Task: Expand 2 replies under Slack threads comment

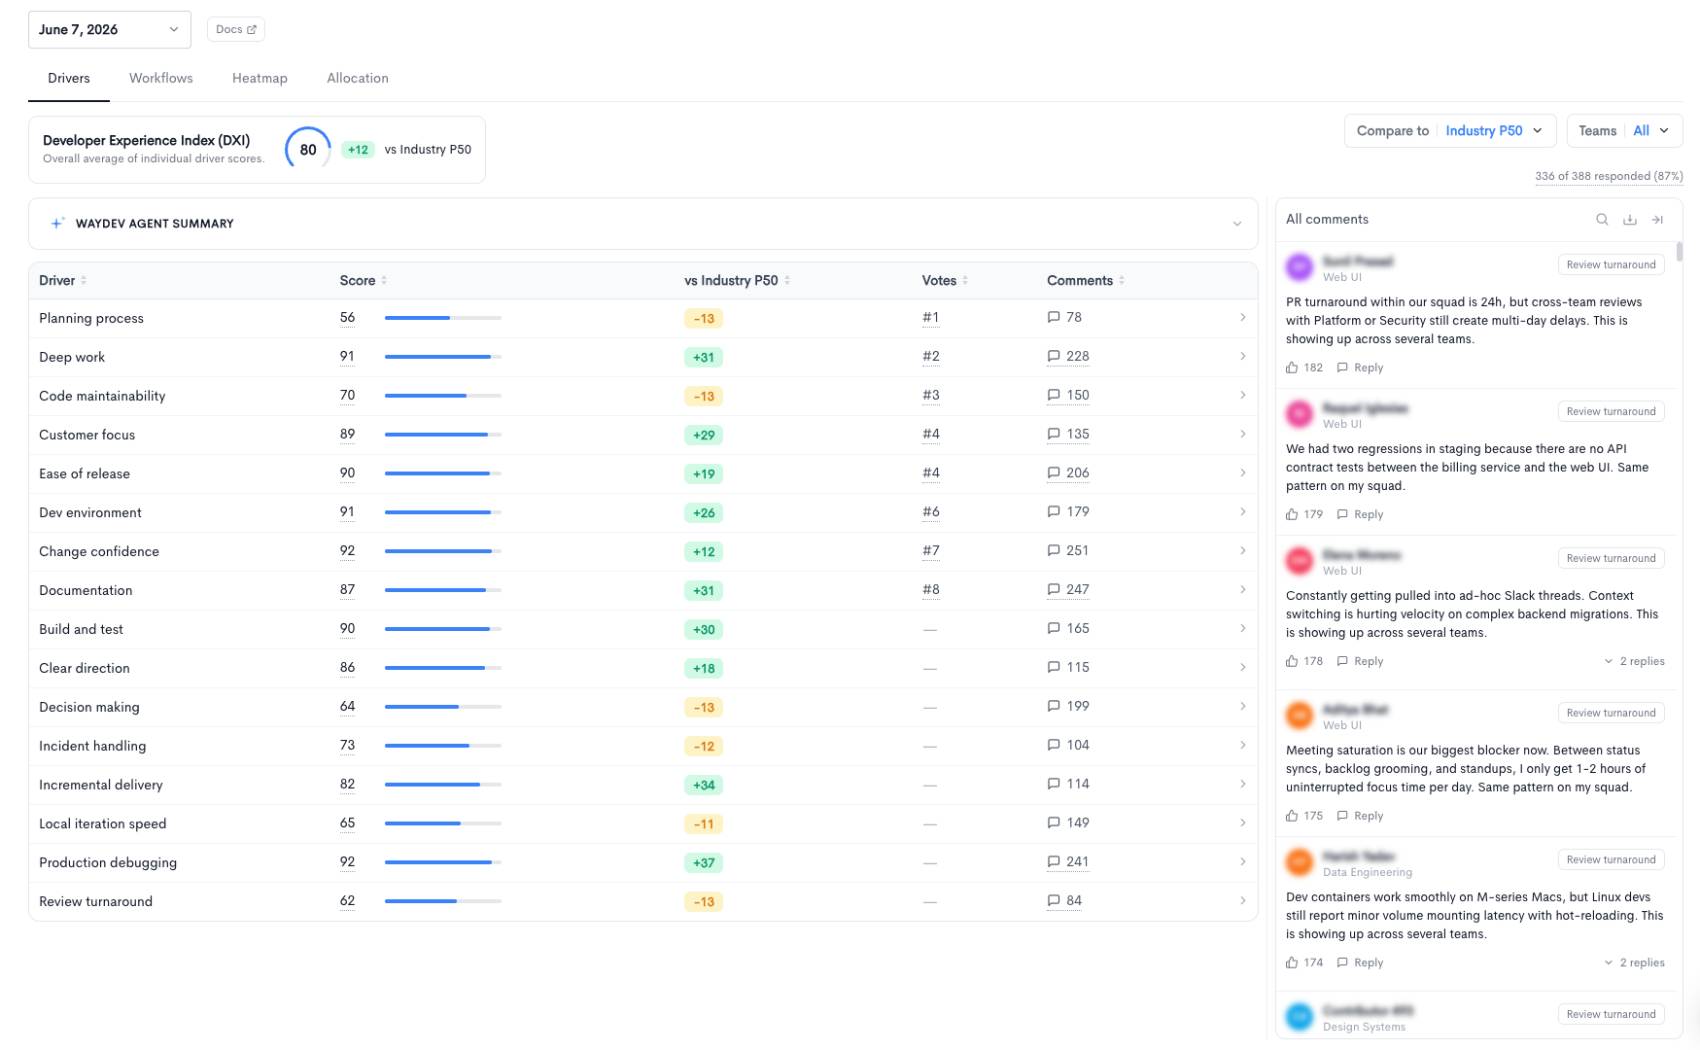Action: pyautogui.click(x=1635, y=662)
